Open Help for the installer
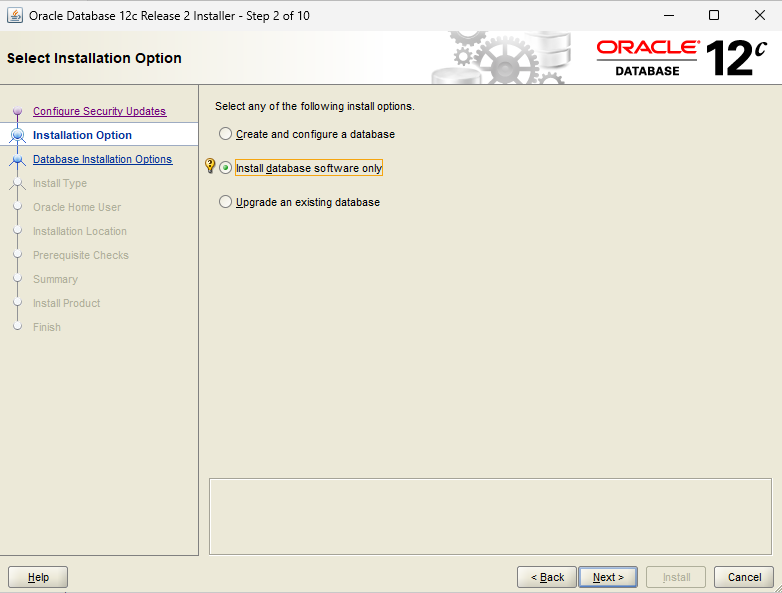 (38, 577)
